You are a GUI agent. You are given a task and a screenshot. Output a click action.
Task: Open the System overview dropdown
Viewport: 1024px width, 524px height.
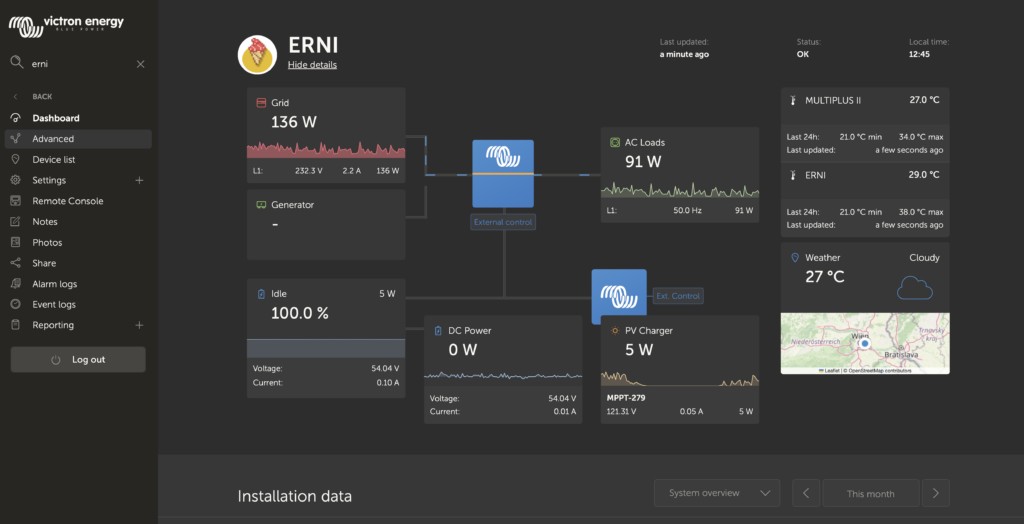716,493
